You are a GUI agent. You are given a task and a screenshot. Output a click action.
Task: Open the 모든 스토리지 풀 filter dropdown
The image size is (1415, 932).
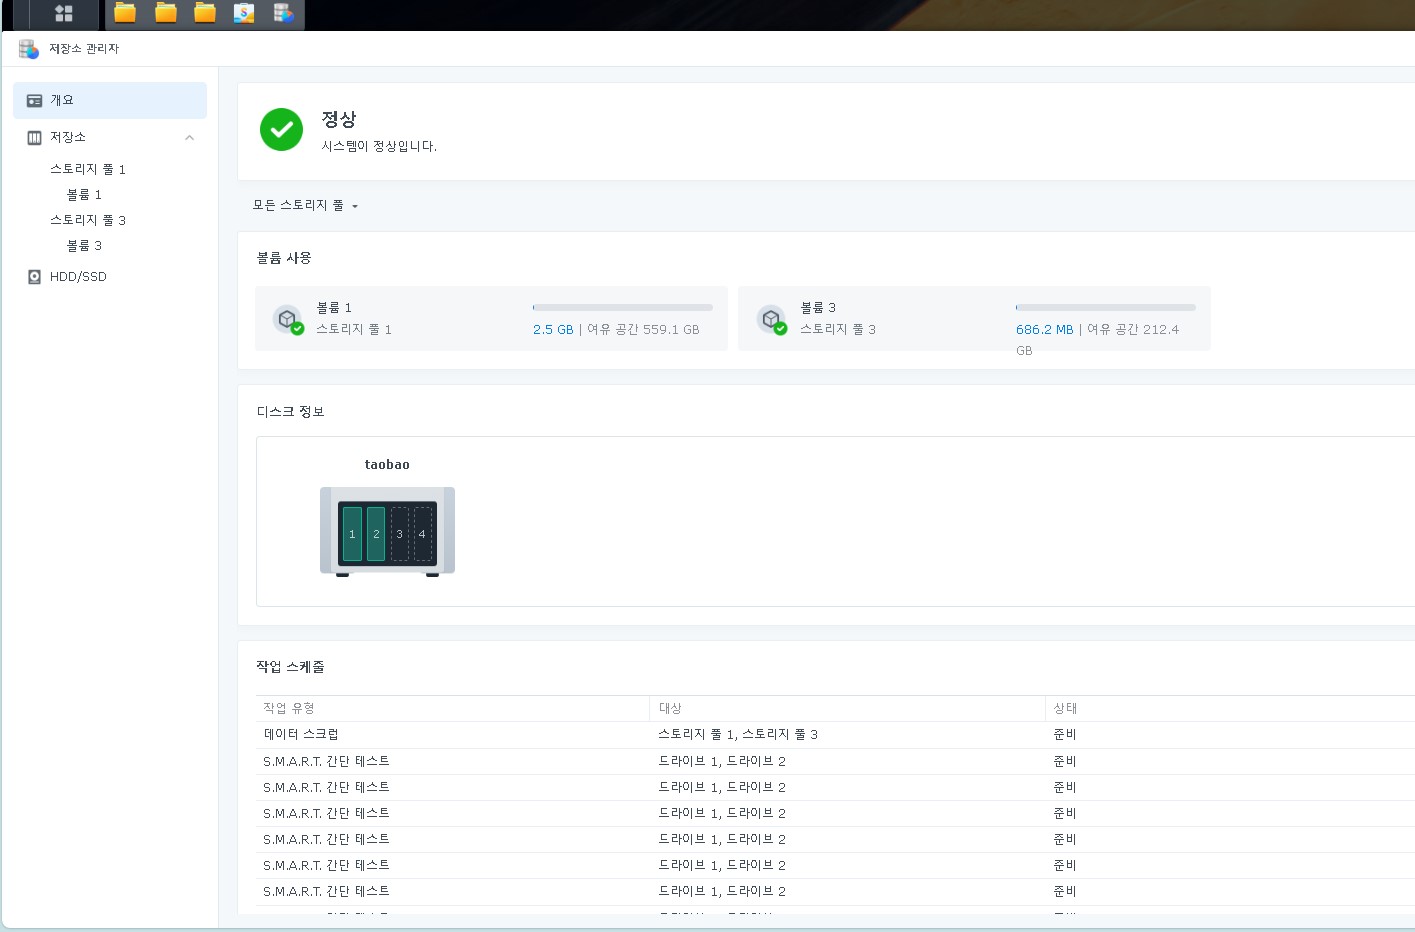(x=305, y=205)
